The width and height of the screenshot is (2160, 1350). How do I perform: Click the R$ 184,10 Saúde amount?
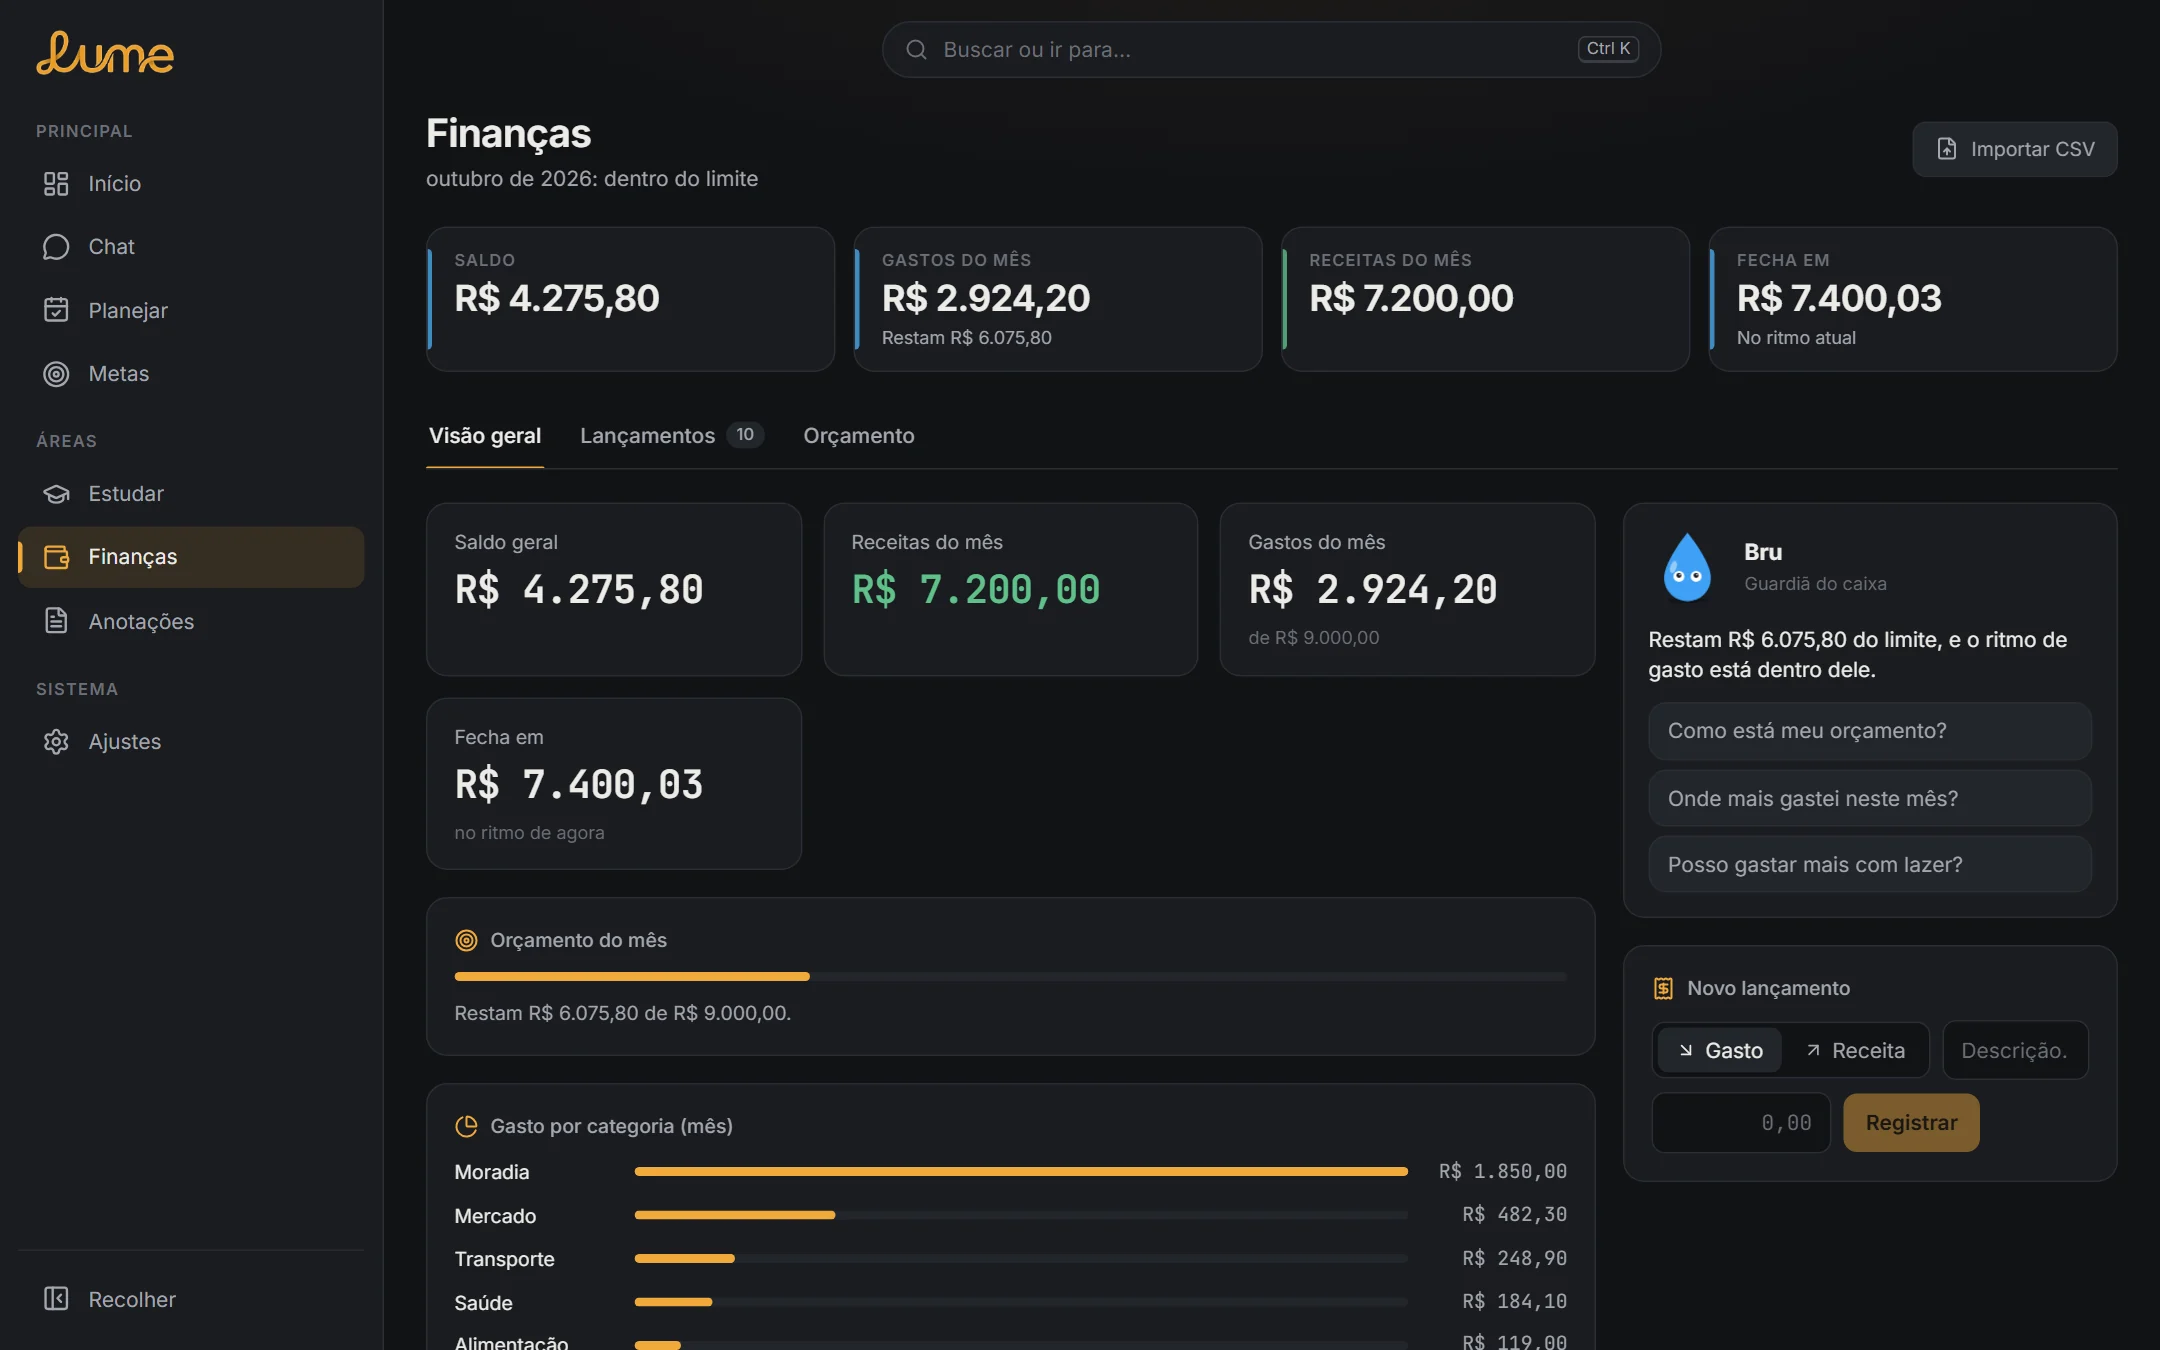point(1514,1301)
